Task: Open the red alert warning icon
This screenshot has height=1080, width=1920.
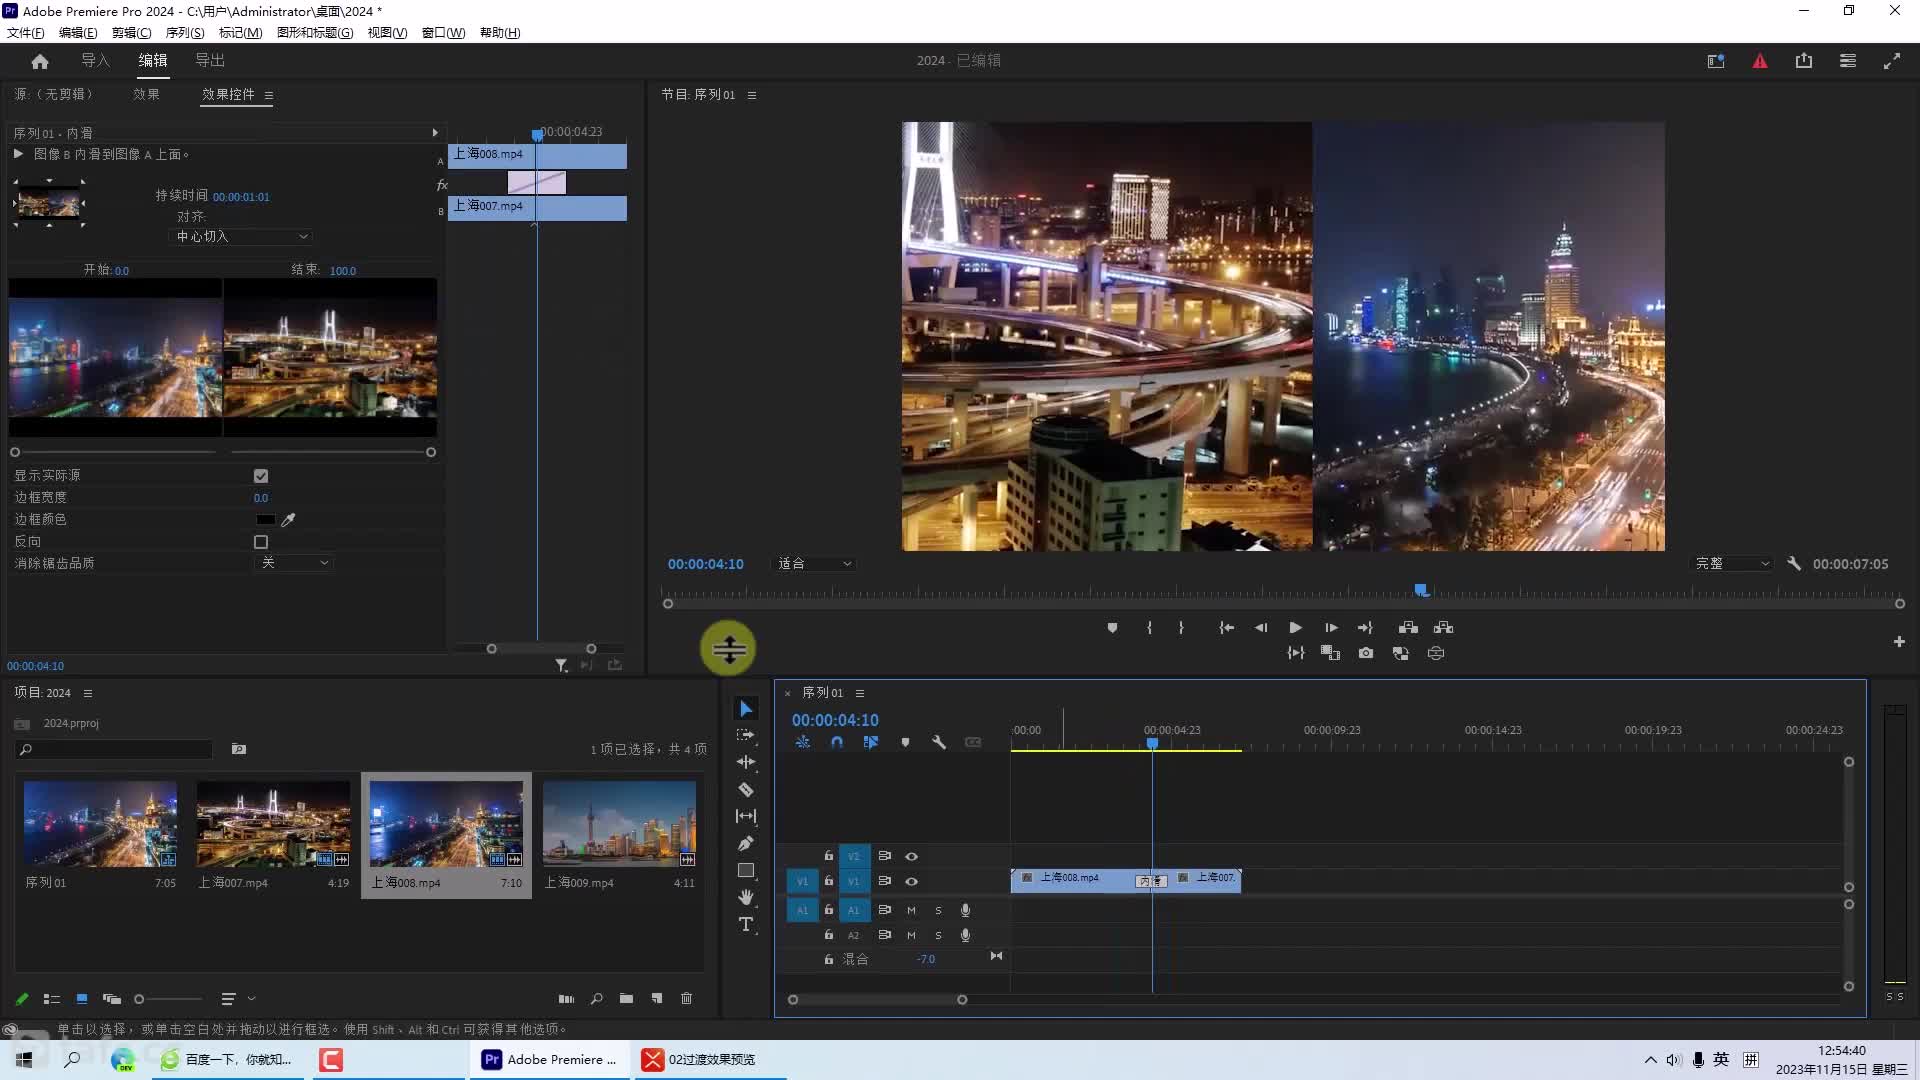Action: pos(1760,61)
